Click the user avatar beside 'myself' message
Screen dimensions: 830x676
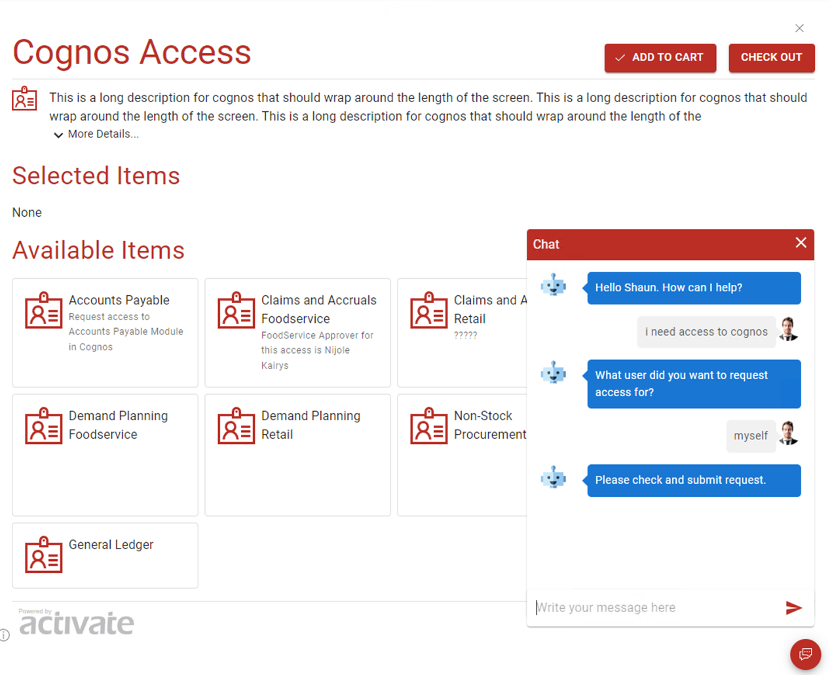pos(788,433)
